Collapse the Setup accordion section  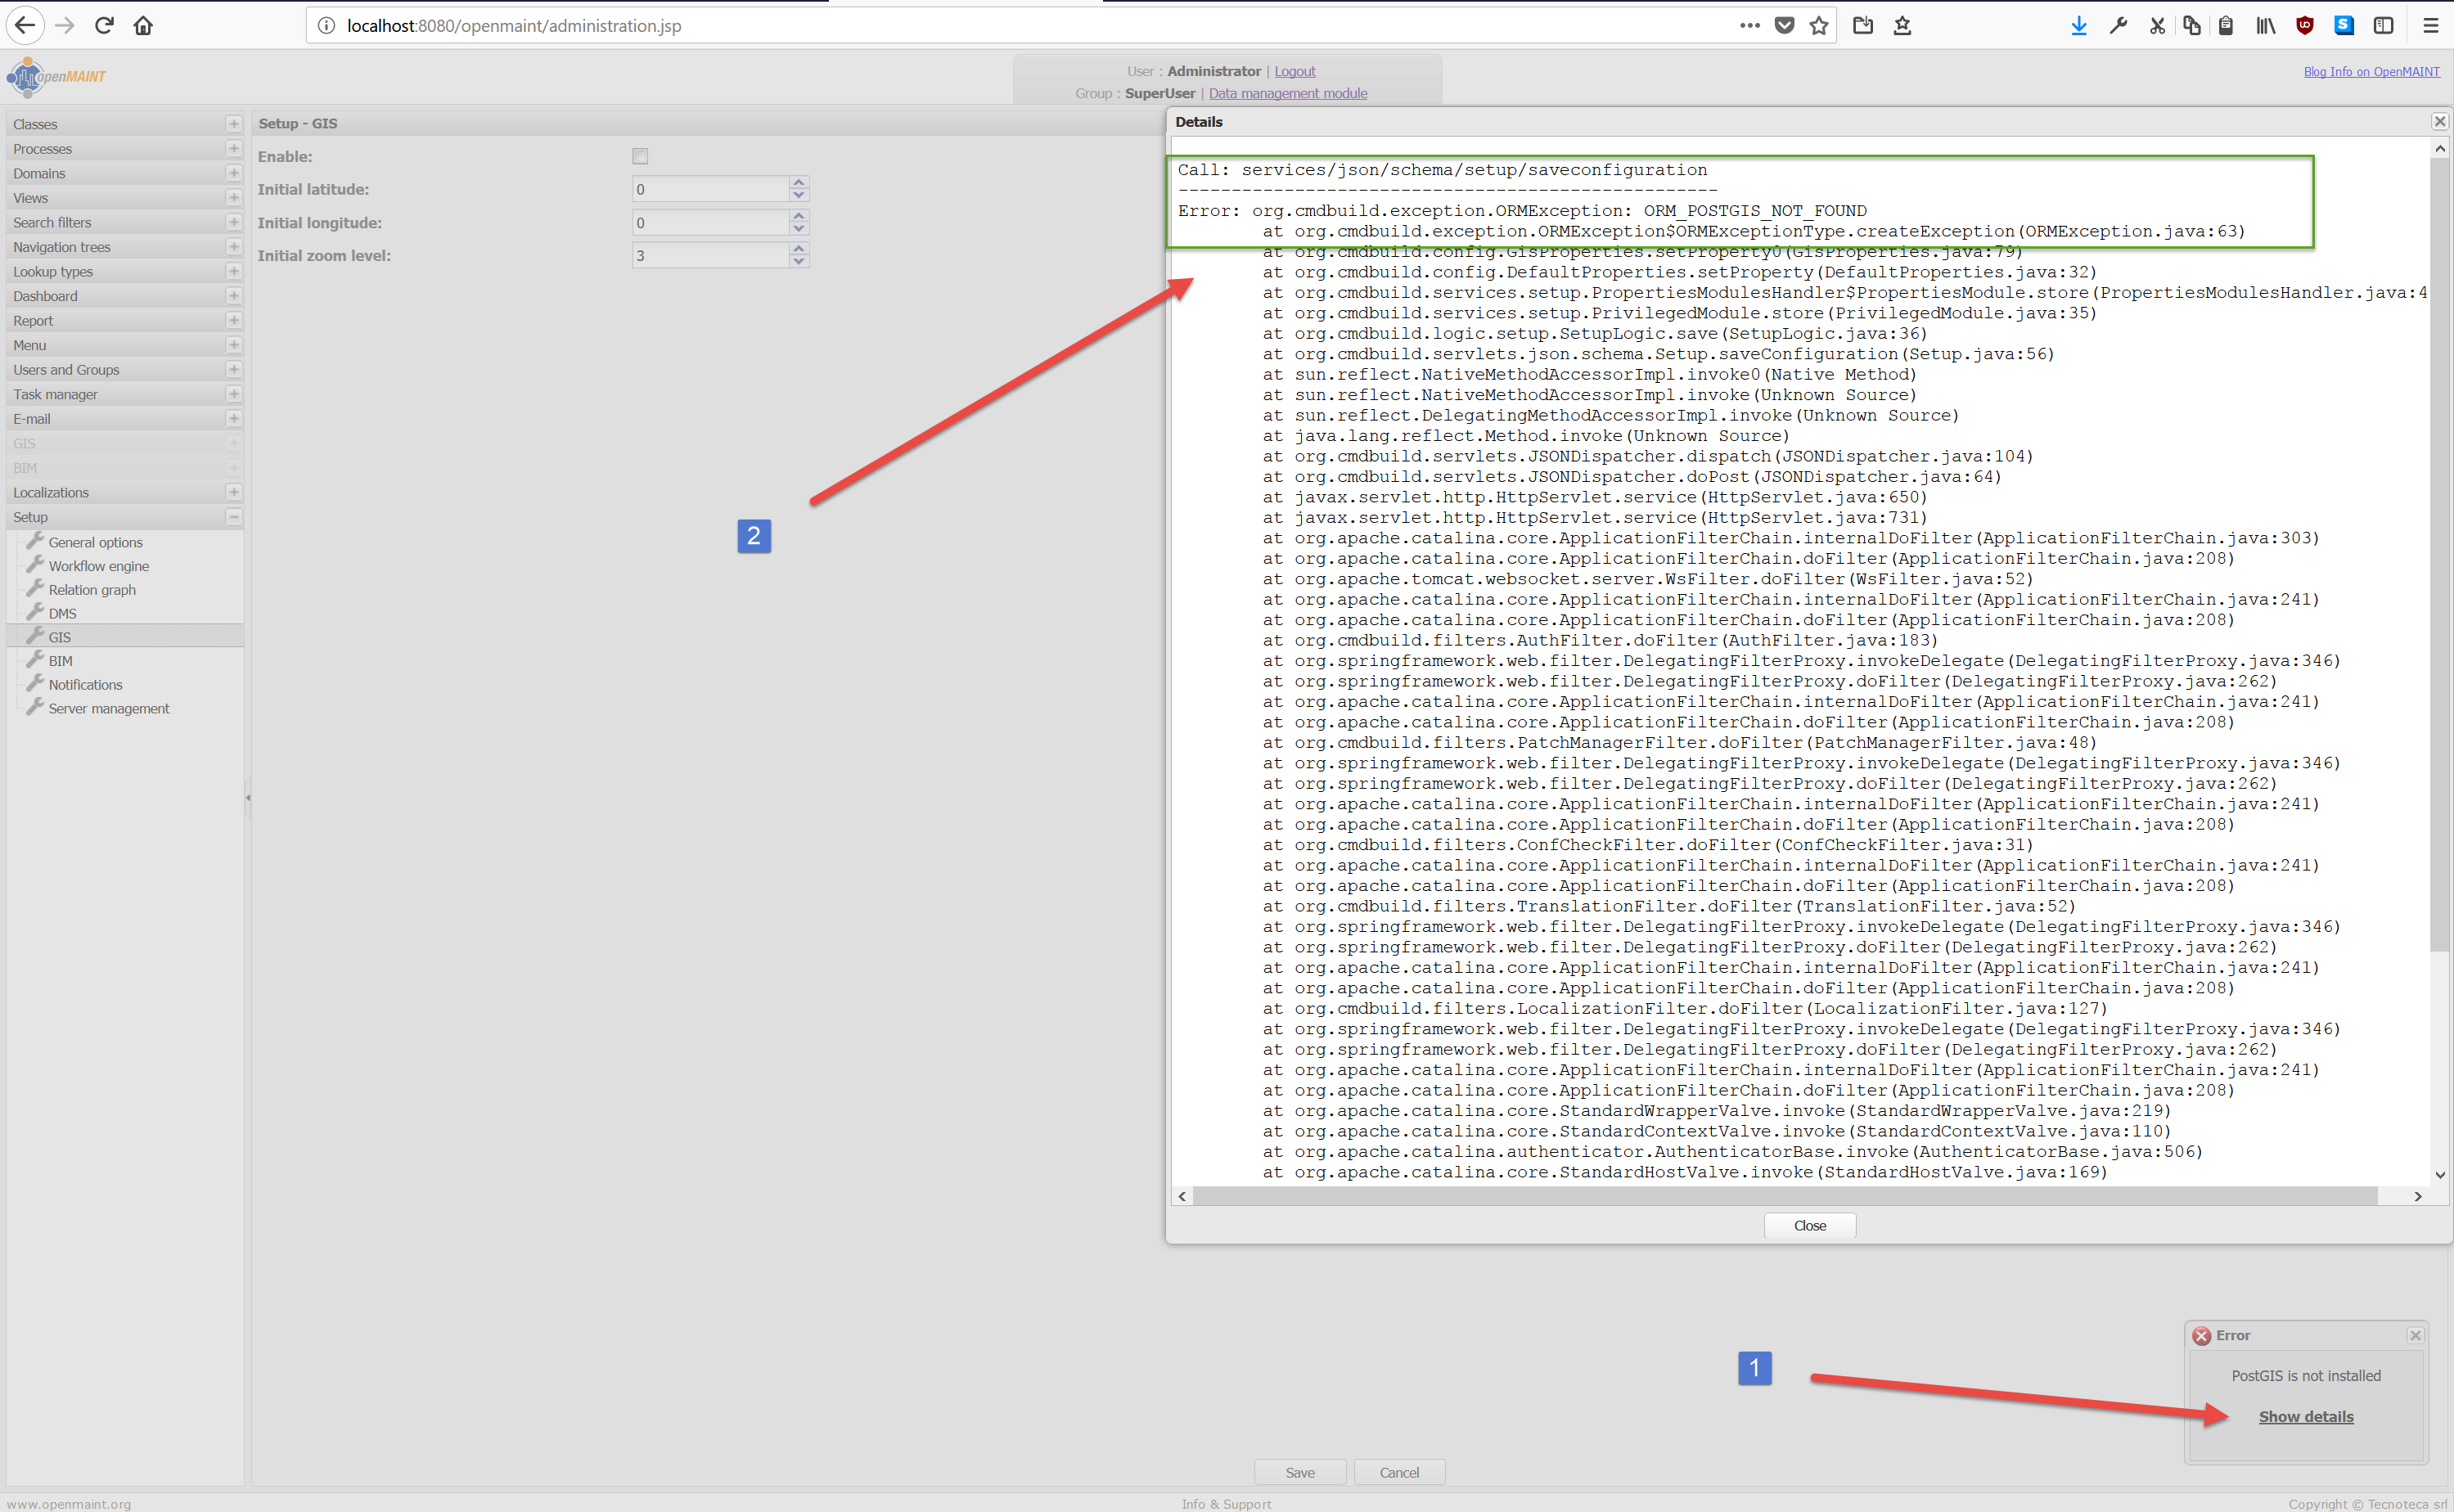233,517
